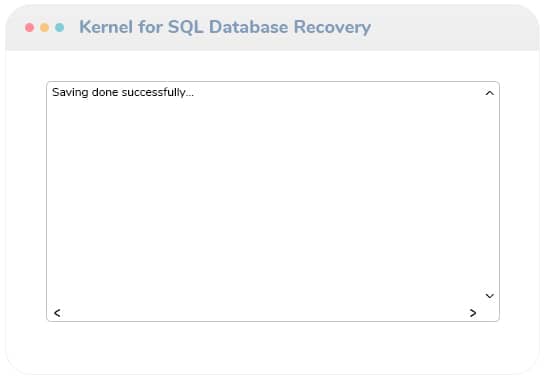Click the word 'Recovery' in the title
This screenshot has width=545, height=380.
[332, 28]
